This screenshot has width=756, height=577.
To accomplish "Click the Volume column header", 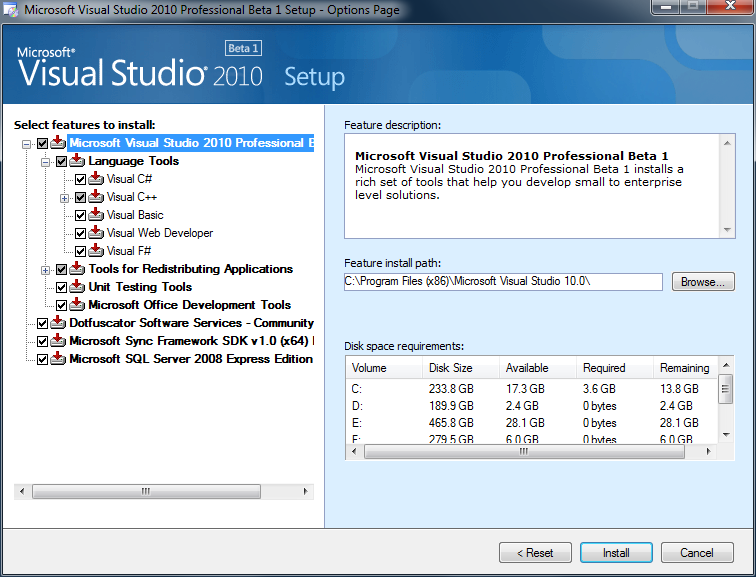I will (x=384, y=368).
